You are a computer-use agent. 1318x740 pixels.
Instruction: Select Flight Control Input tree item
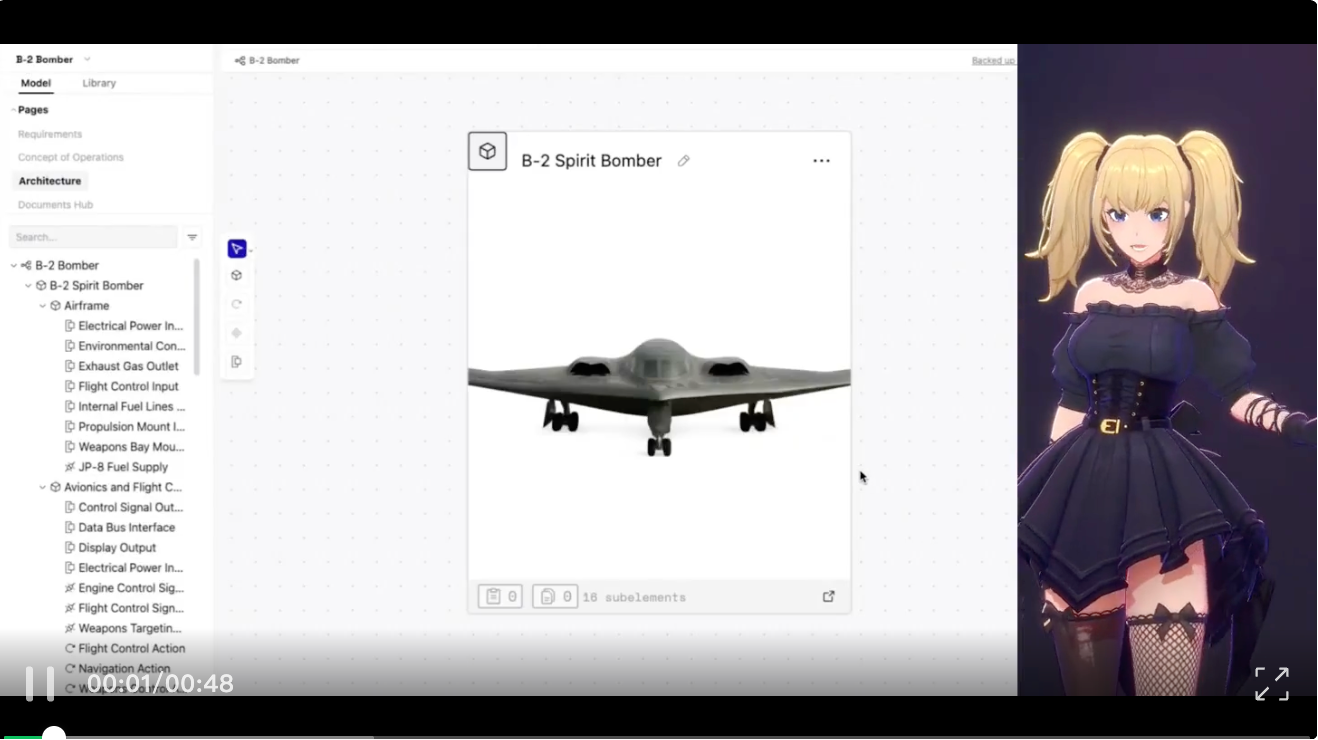click(121, 387)
